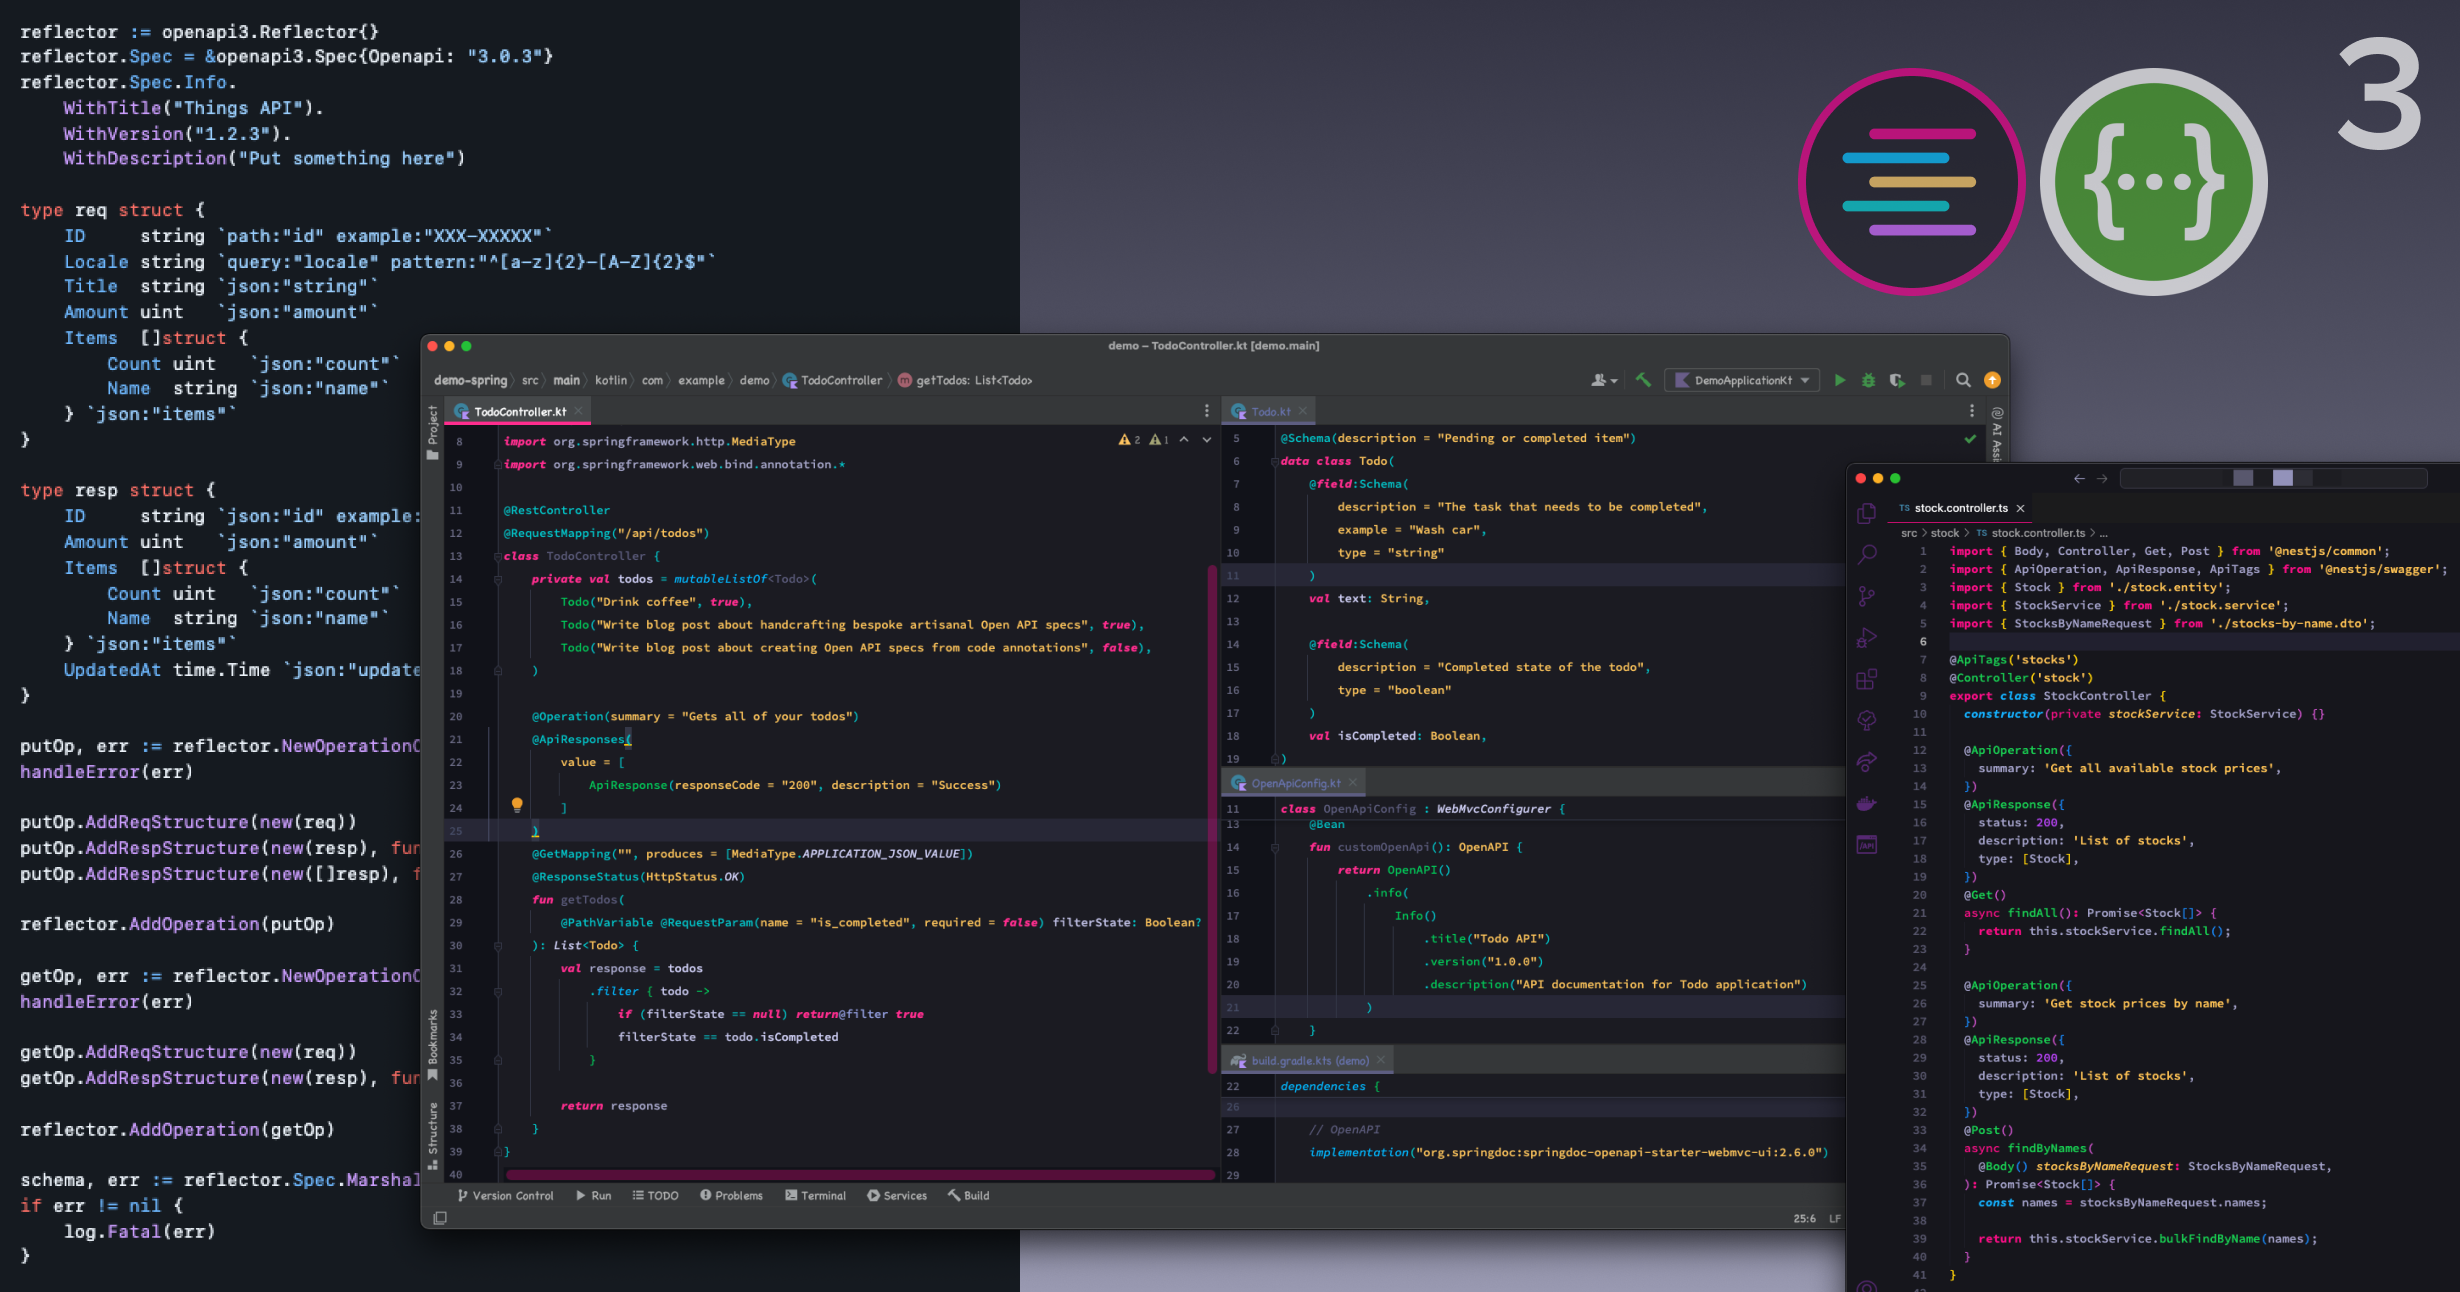Run with coverage shield icon
Viewport: 2460px width, 1292px height.
point(1897,380)
